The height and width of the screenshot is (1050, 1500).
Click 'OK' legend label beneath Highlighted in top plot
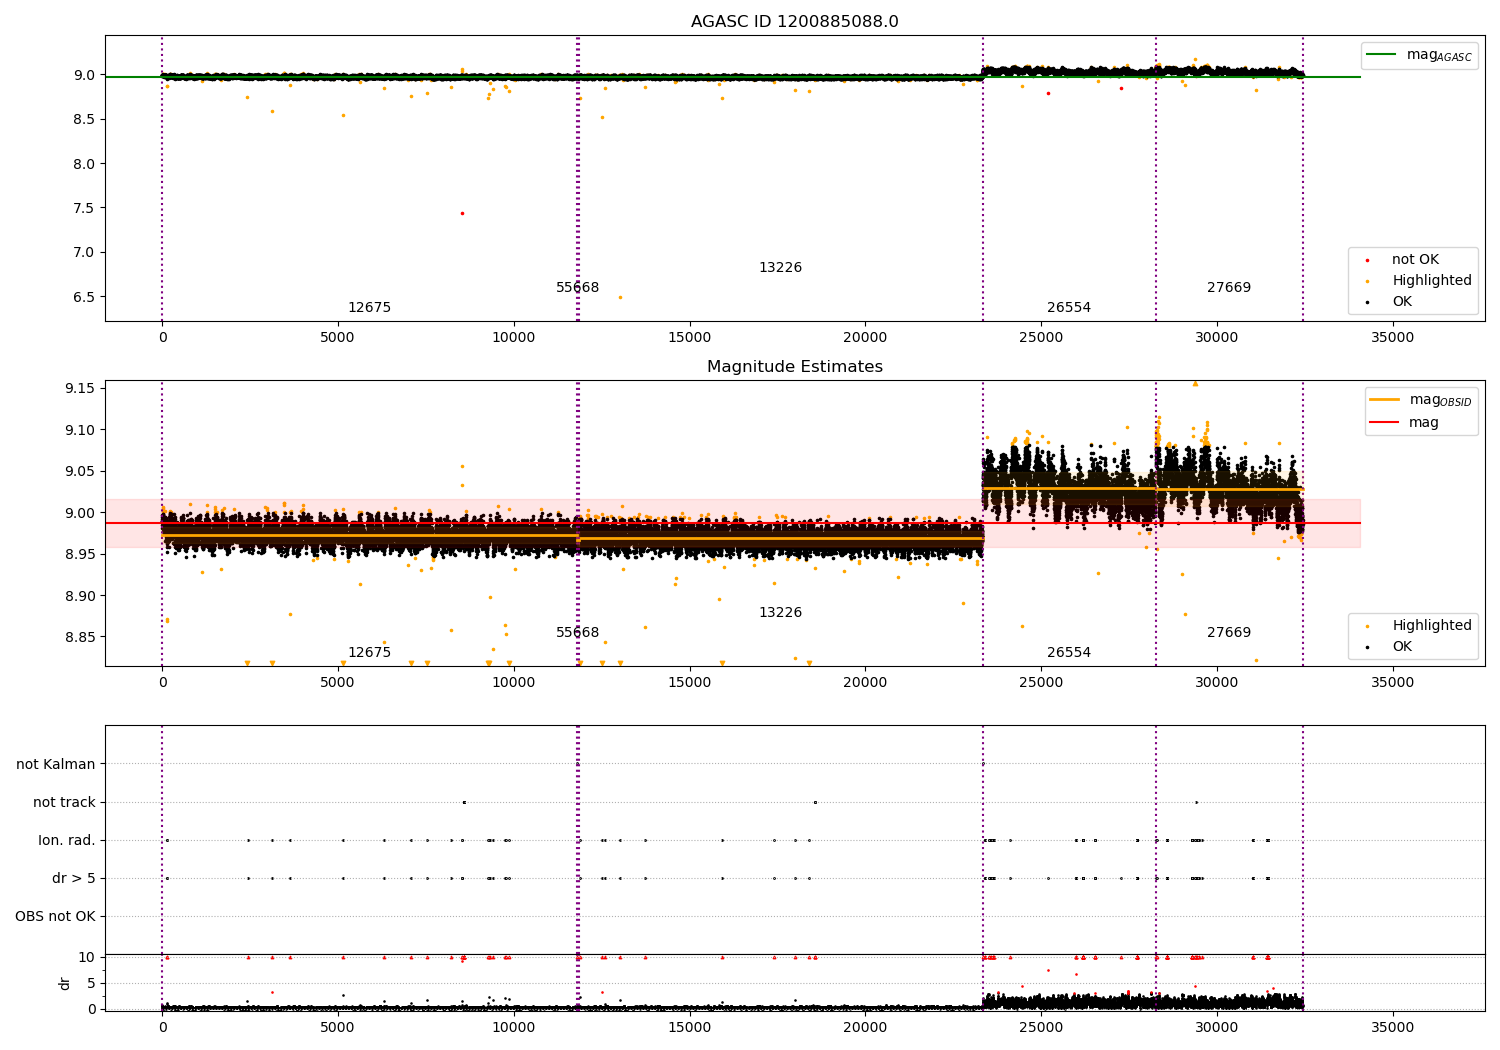pyautogui.click(x=1402, y=302)
